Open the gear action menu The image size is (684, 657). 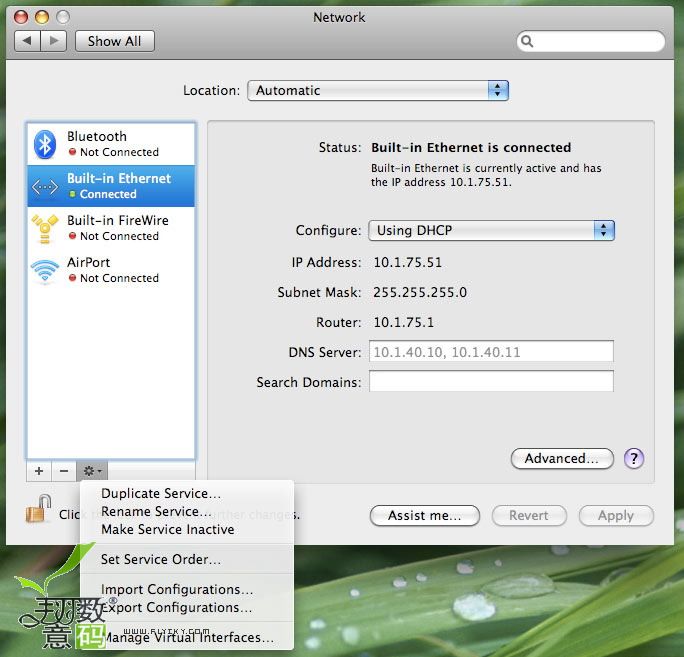92,471
